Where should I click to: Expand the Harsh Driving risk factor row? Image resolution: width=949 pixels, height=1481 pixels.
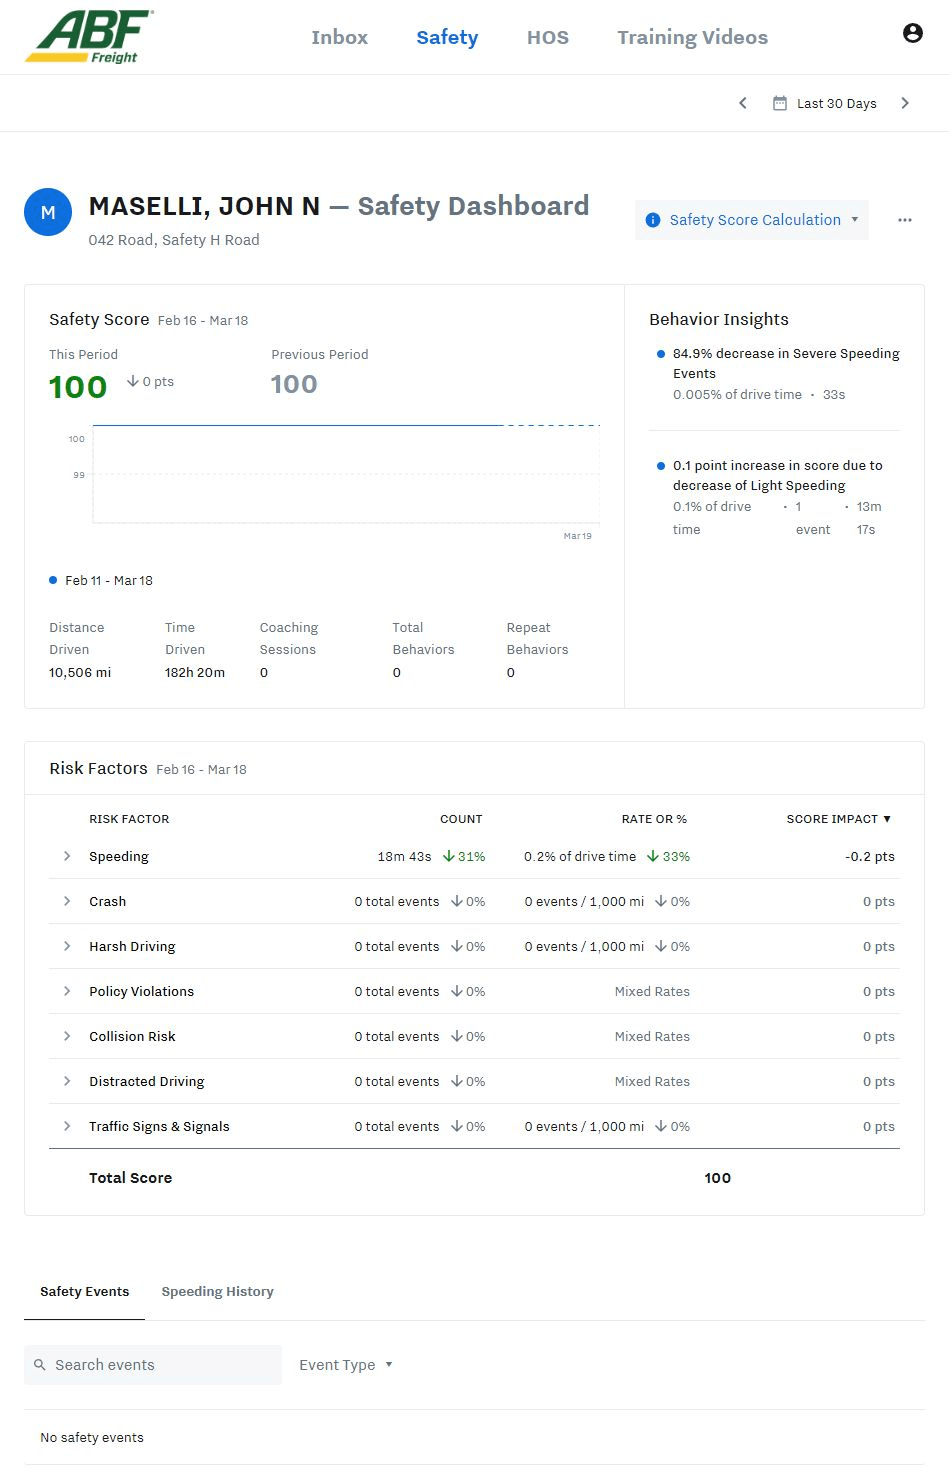tap(67, 946)
